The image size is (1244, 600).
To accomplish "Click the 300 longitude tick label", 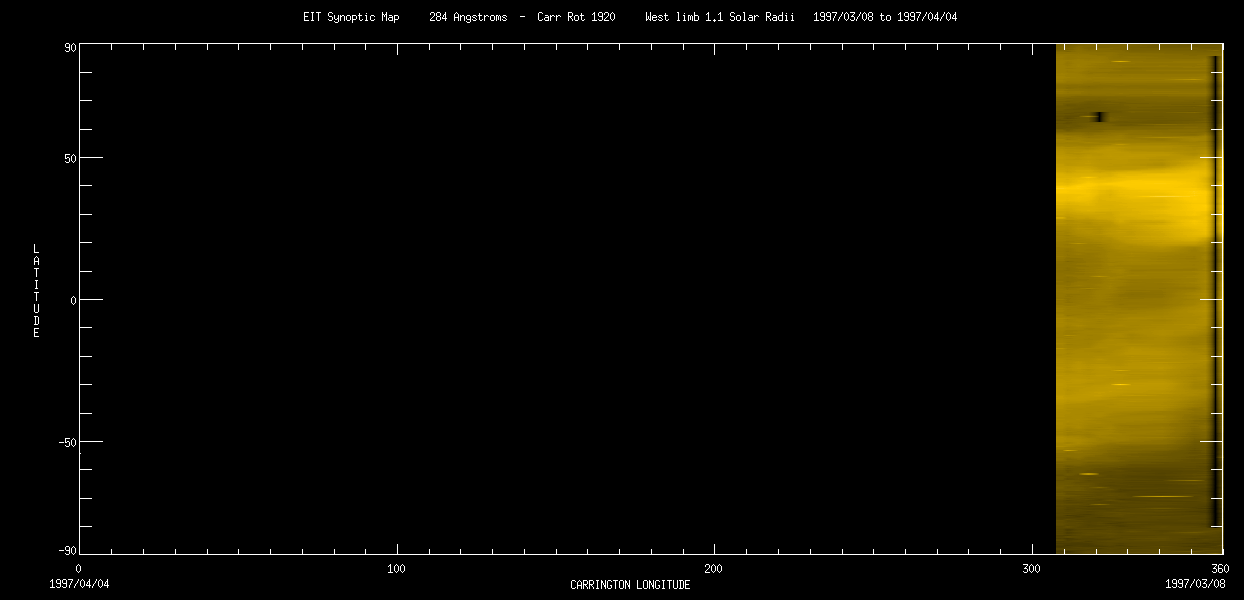I will [x=1031, y=568].
